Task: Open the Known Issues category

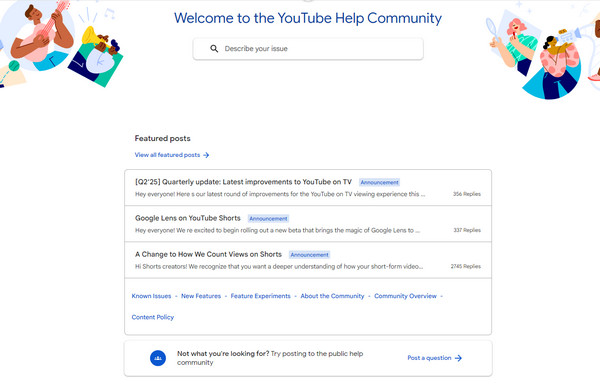Action: [x=151, y=296]
